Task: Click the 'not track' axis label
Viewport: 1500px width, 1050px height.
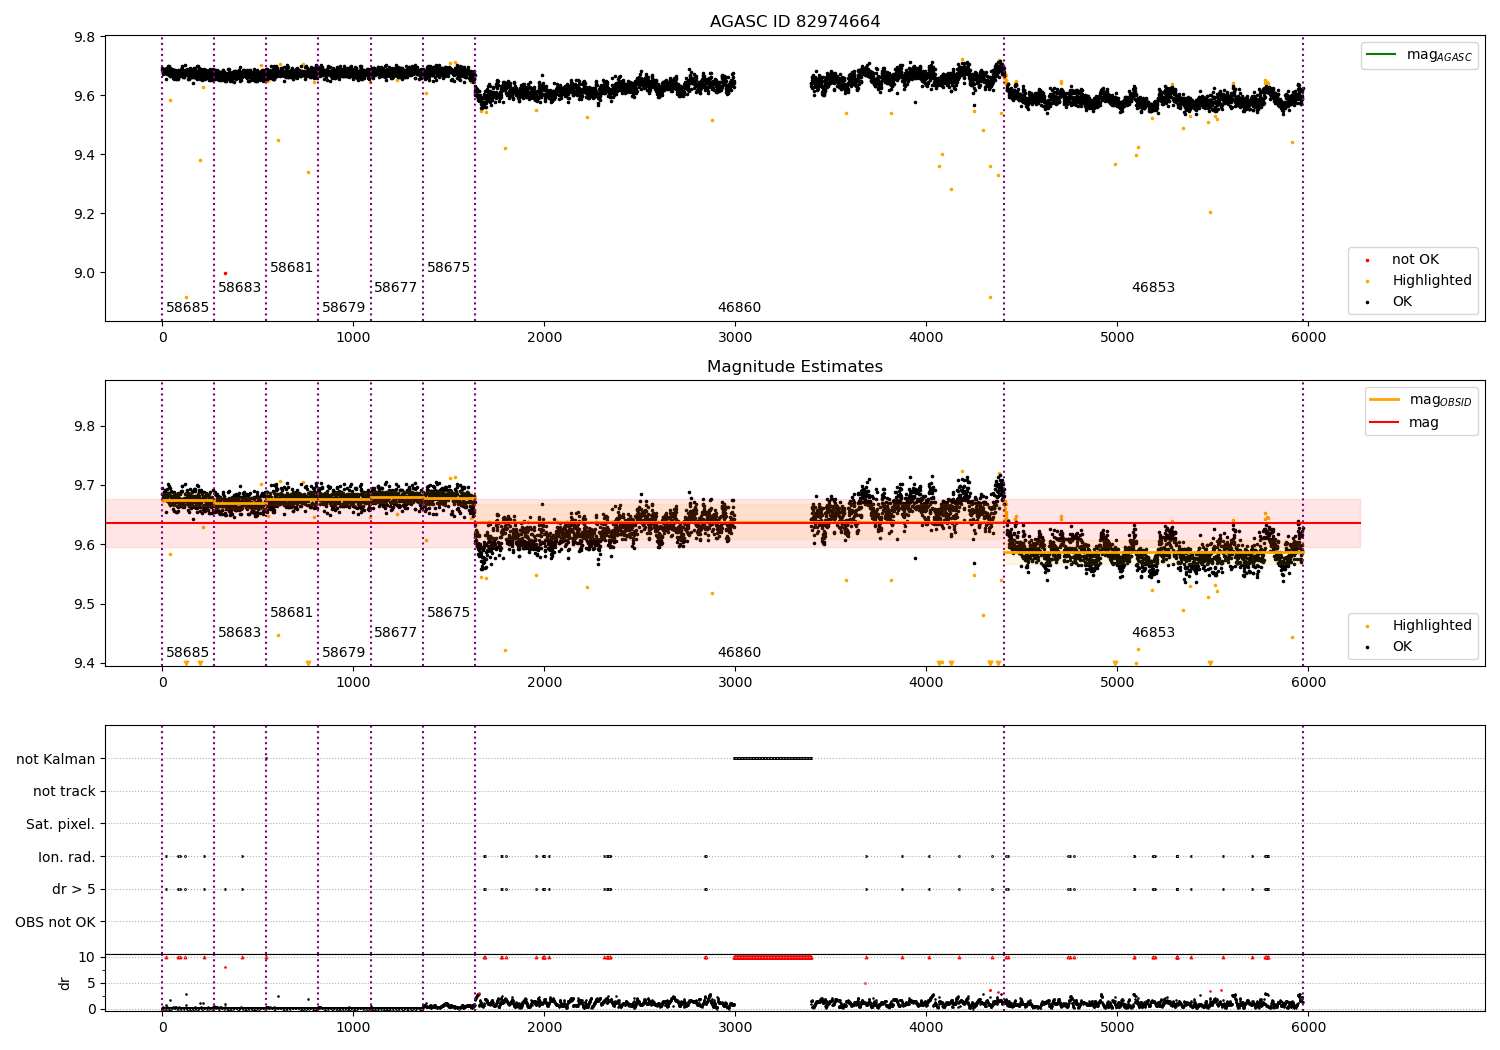Action: click(x=64, y=792)
